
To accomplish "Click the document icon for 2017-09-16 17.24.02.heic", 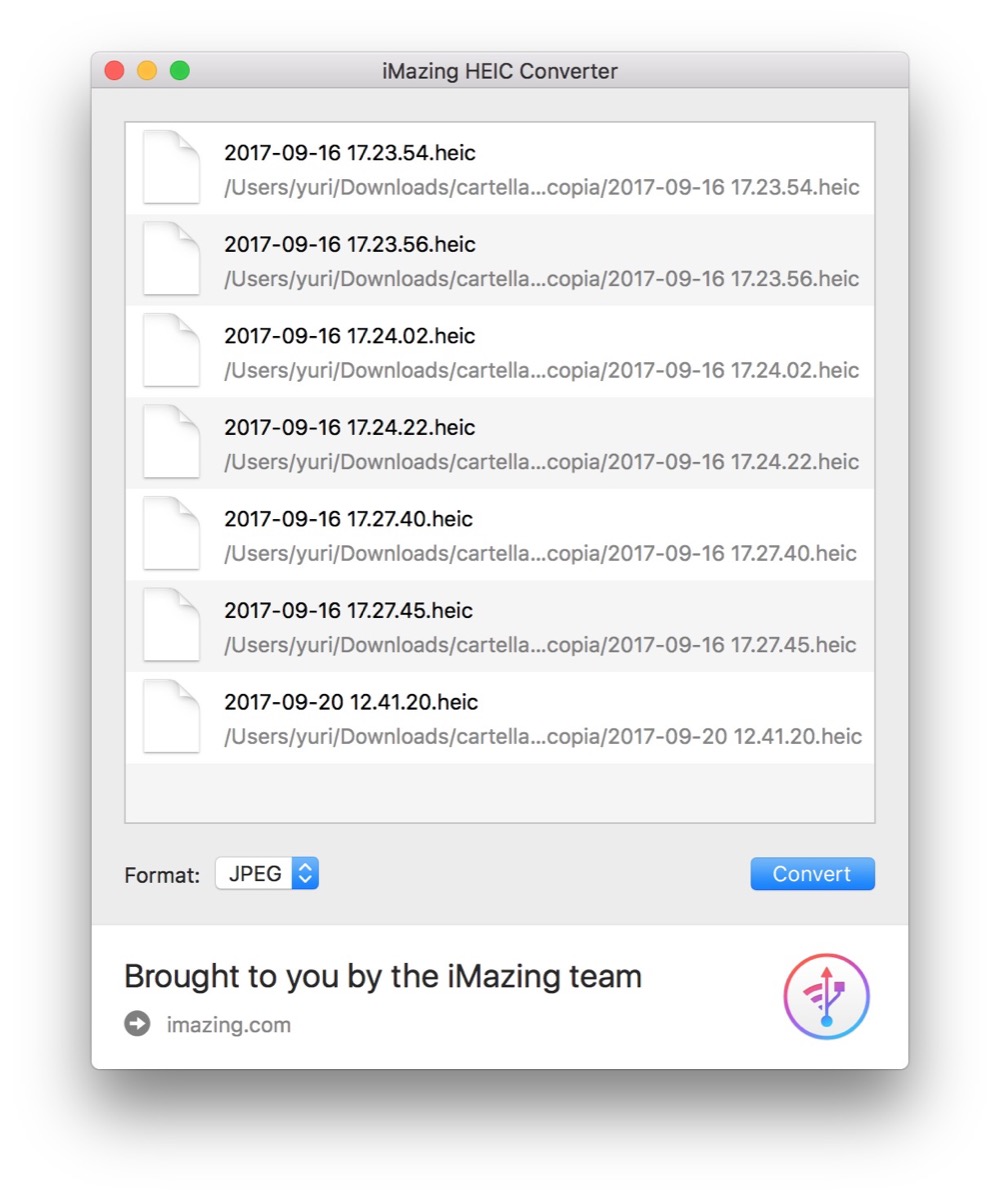I will [171, 351].
